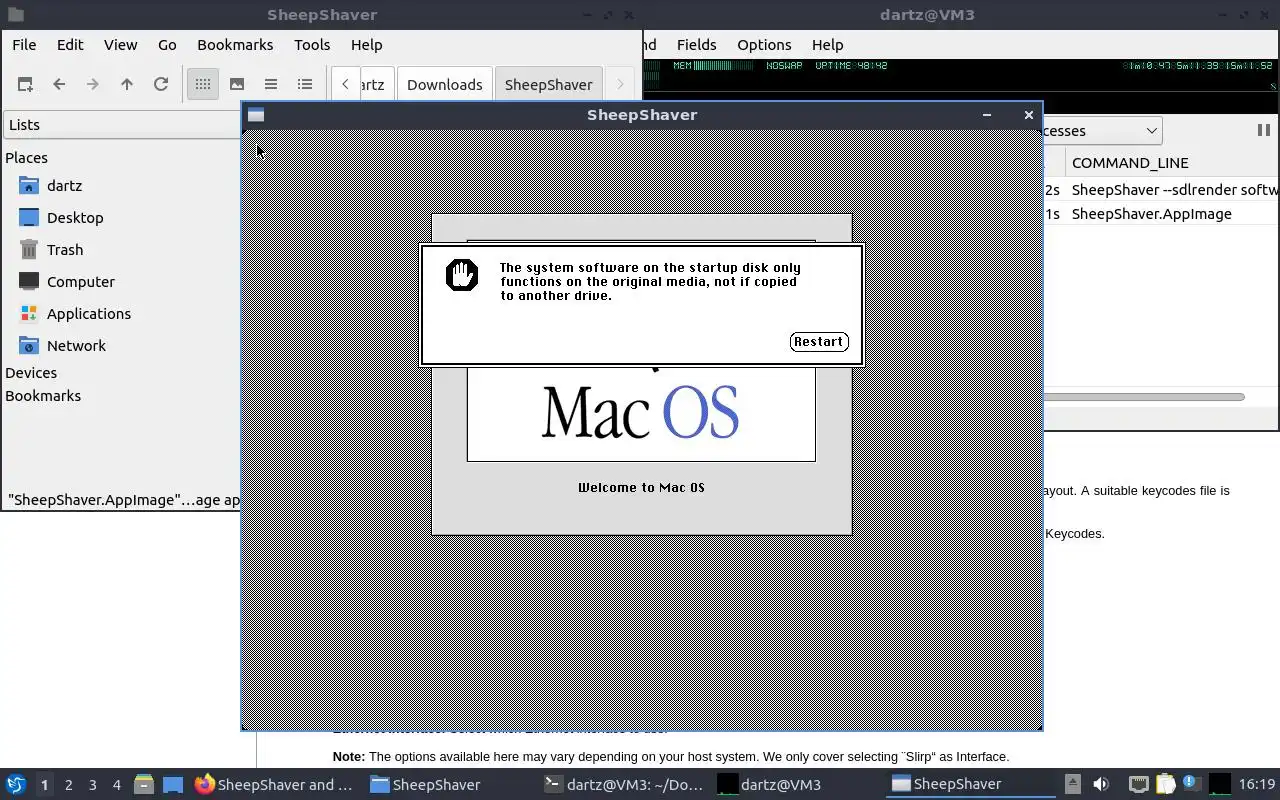Click the new tab icon in the file manager toolbar

tap(25, 84)
